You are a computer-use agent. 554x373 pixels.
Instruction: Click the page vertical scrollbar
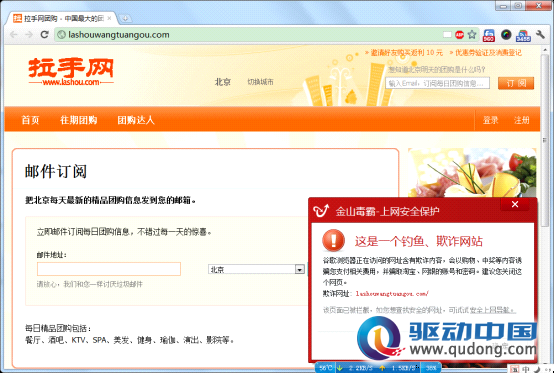coord(545,141)
